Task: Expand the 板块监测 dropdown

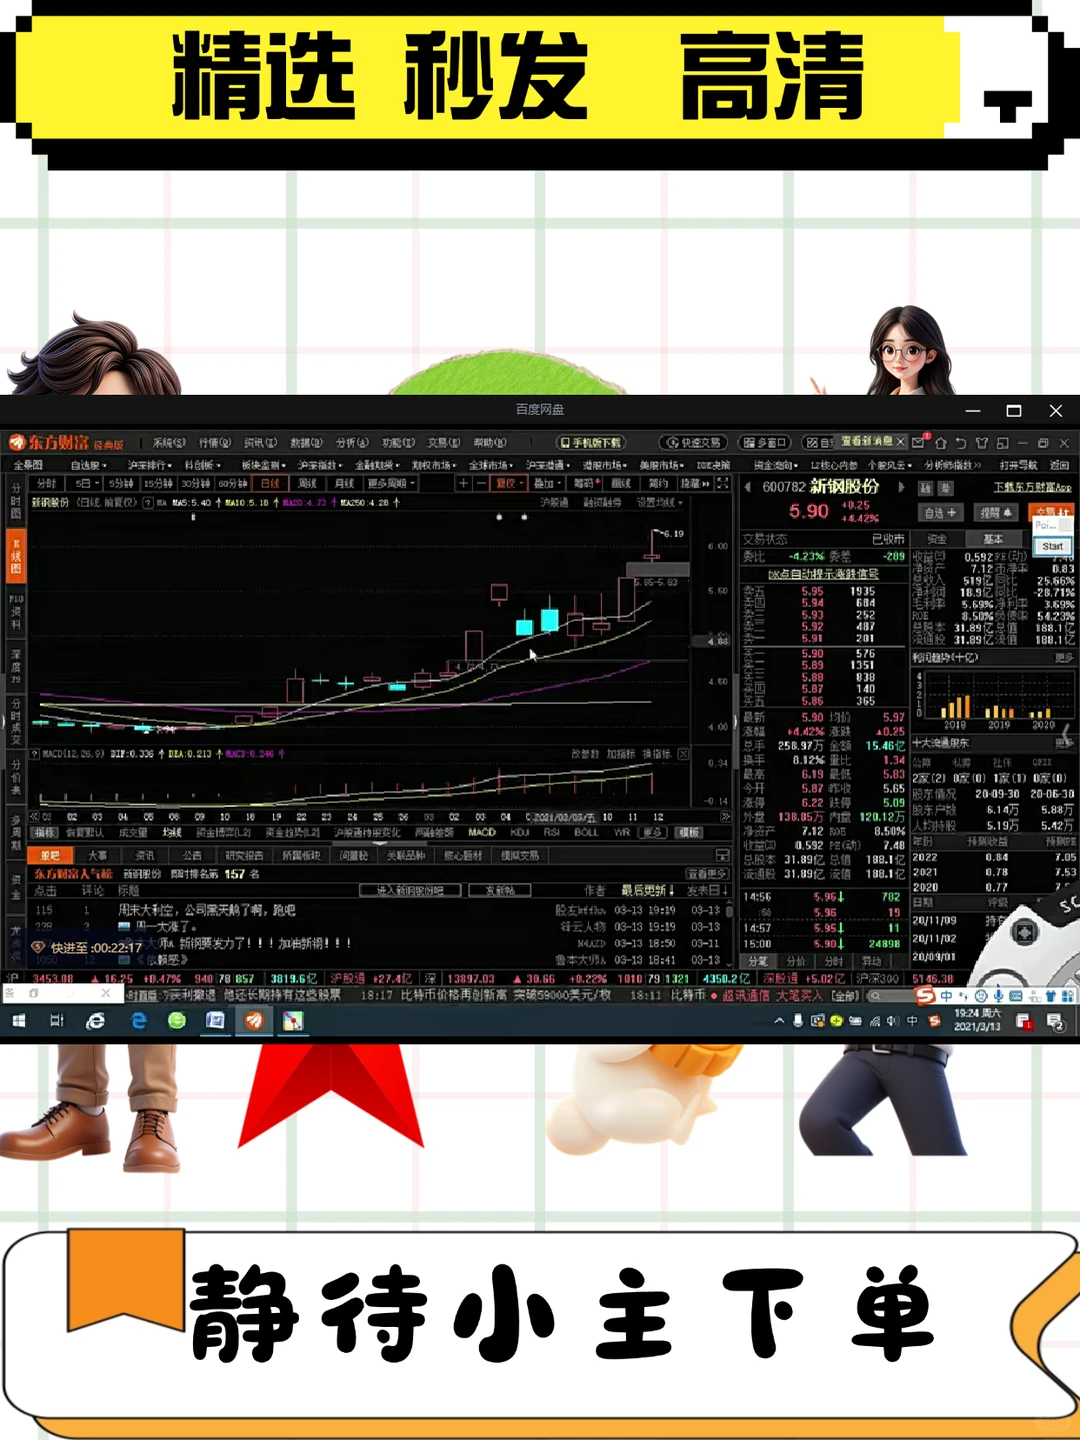Action: pos(264,465)
